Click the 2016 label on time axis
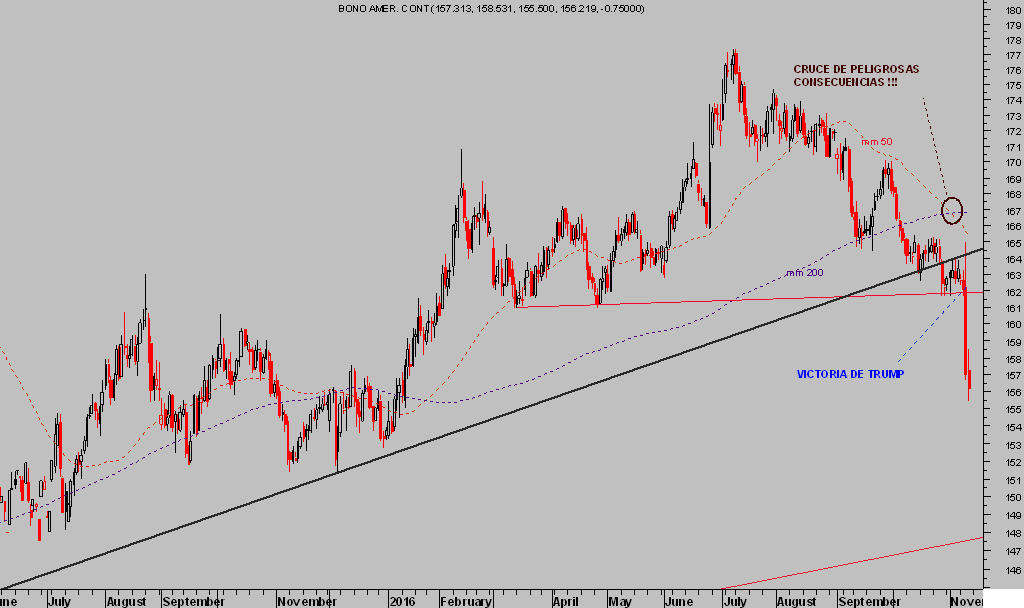Viewport: 1024px width, 608px height. (x=402, y=602)
